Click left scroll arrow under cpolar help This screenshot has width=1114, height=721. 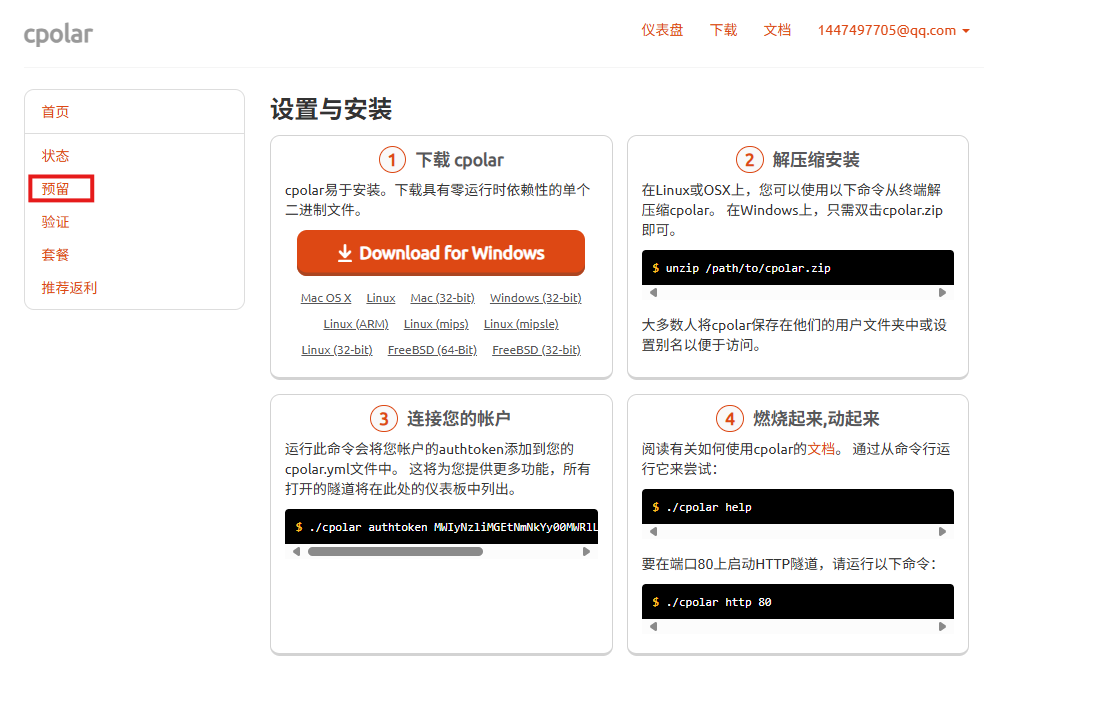[654, 531]
